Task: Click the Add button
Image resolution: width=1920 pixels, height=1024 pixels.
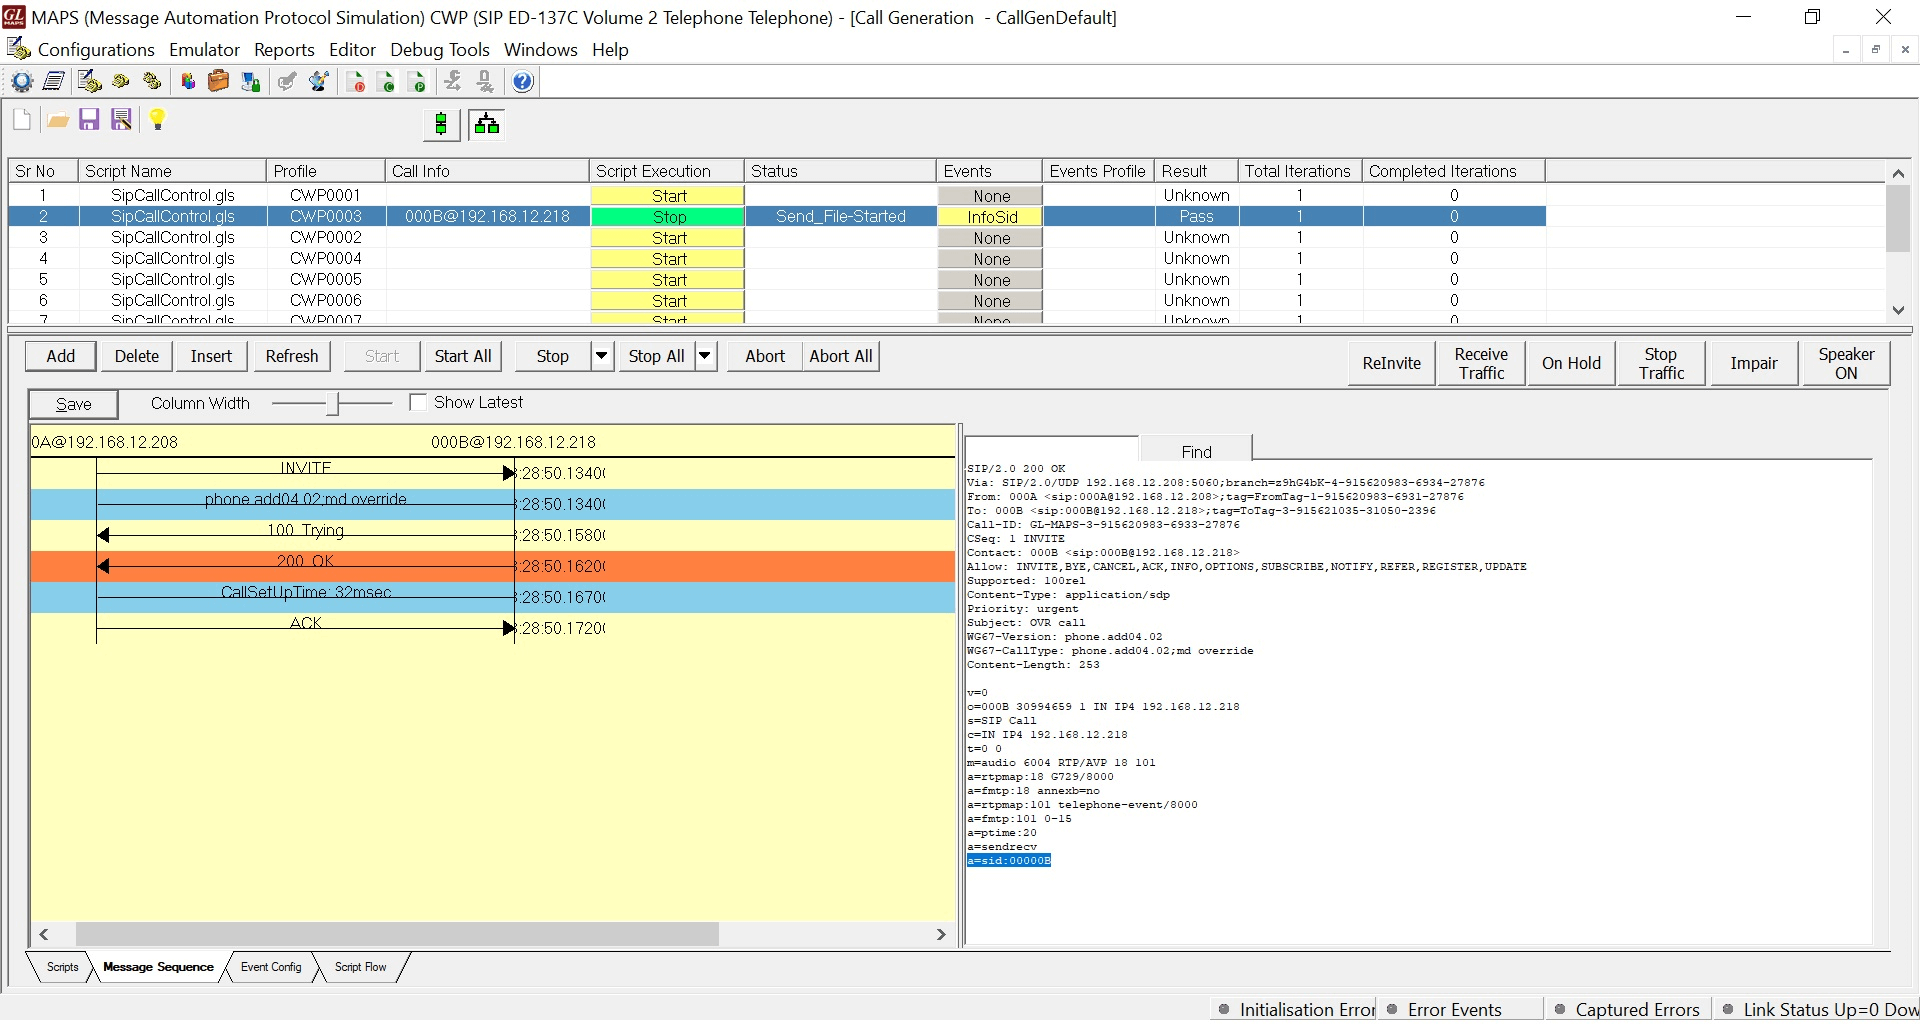Action: click(x=61, y=356)
